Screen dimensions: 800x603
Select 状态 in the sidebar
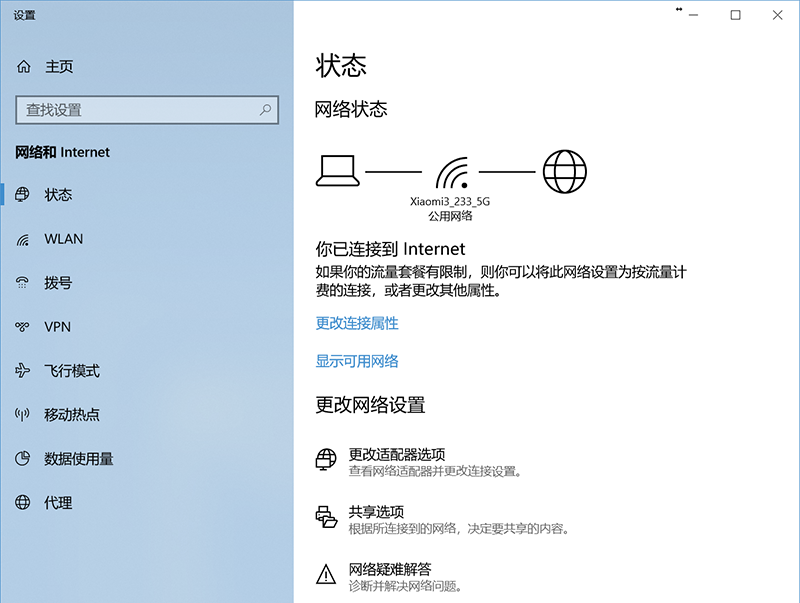click(x=58, y=194)
